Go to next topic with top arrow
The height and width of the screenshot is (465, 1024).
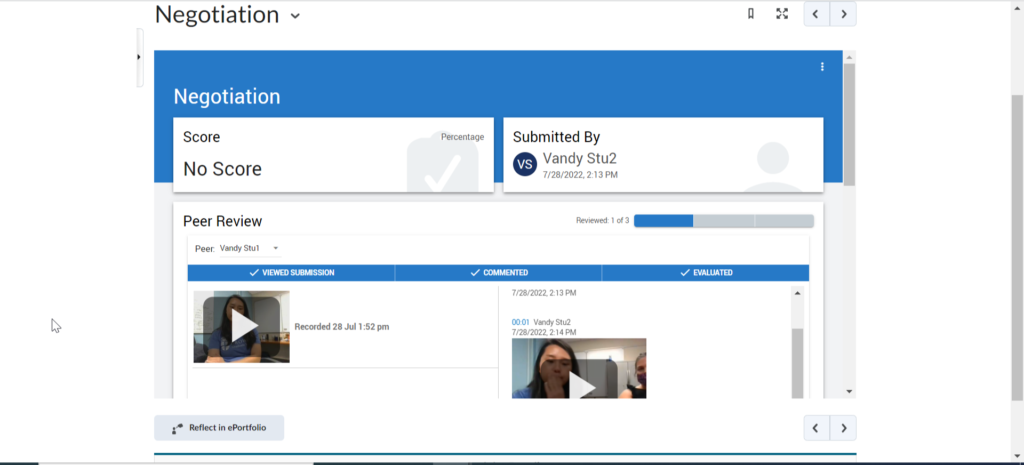pyautogui.click(x=844, y=14)
